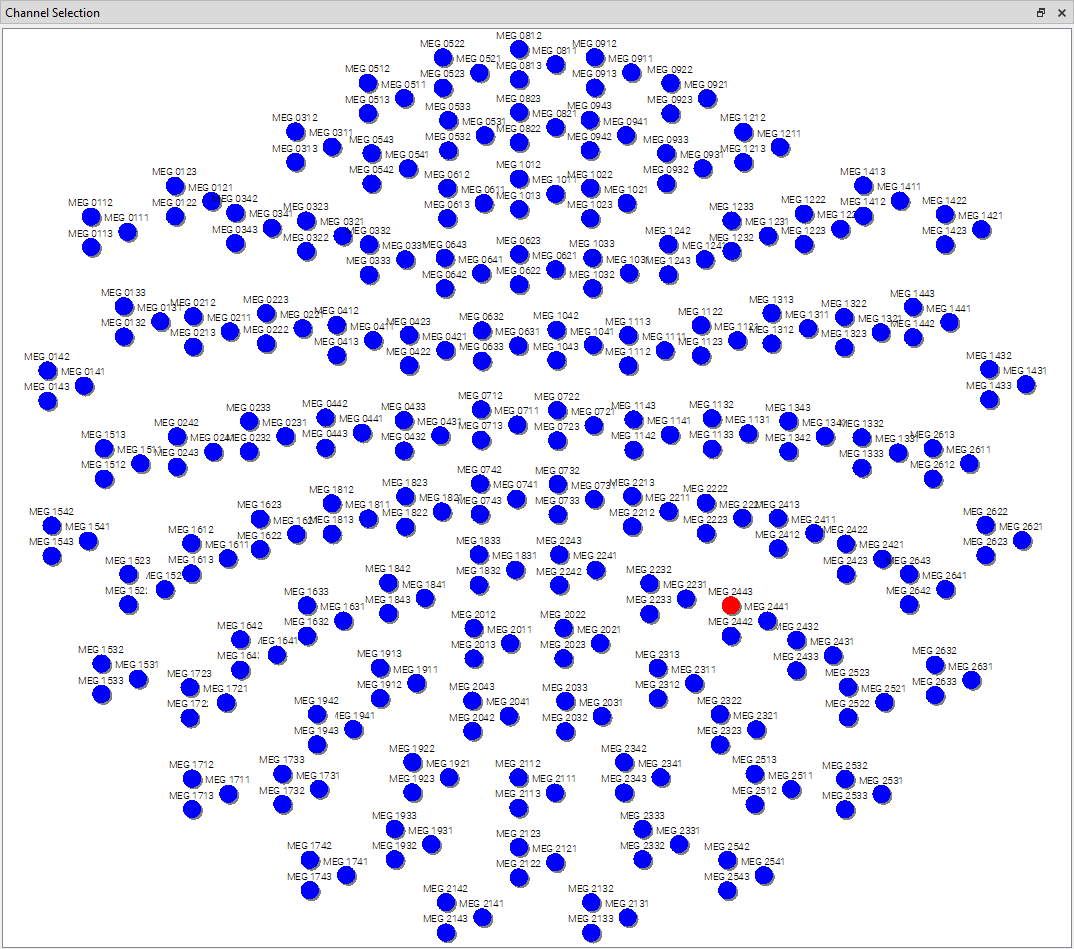This screenshot has width=1074, height=949.
Task: Select the MEG 1413 channel dot
Action: [864, 185]
